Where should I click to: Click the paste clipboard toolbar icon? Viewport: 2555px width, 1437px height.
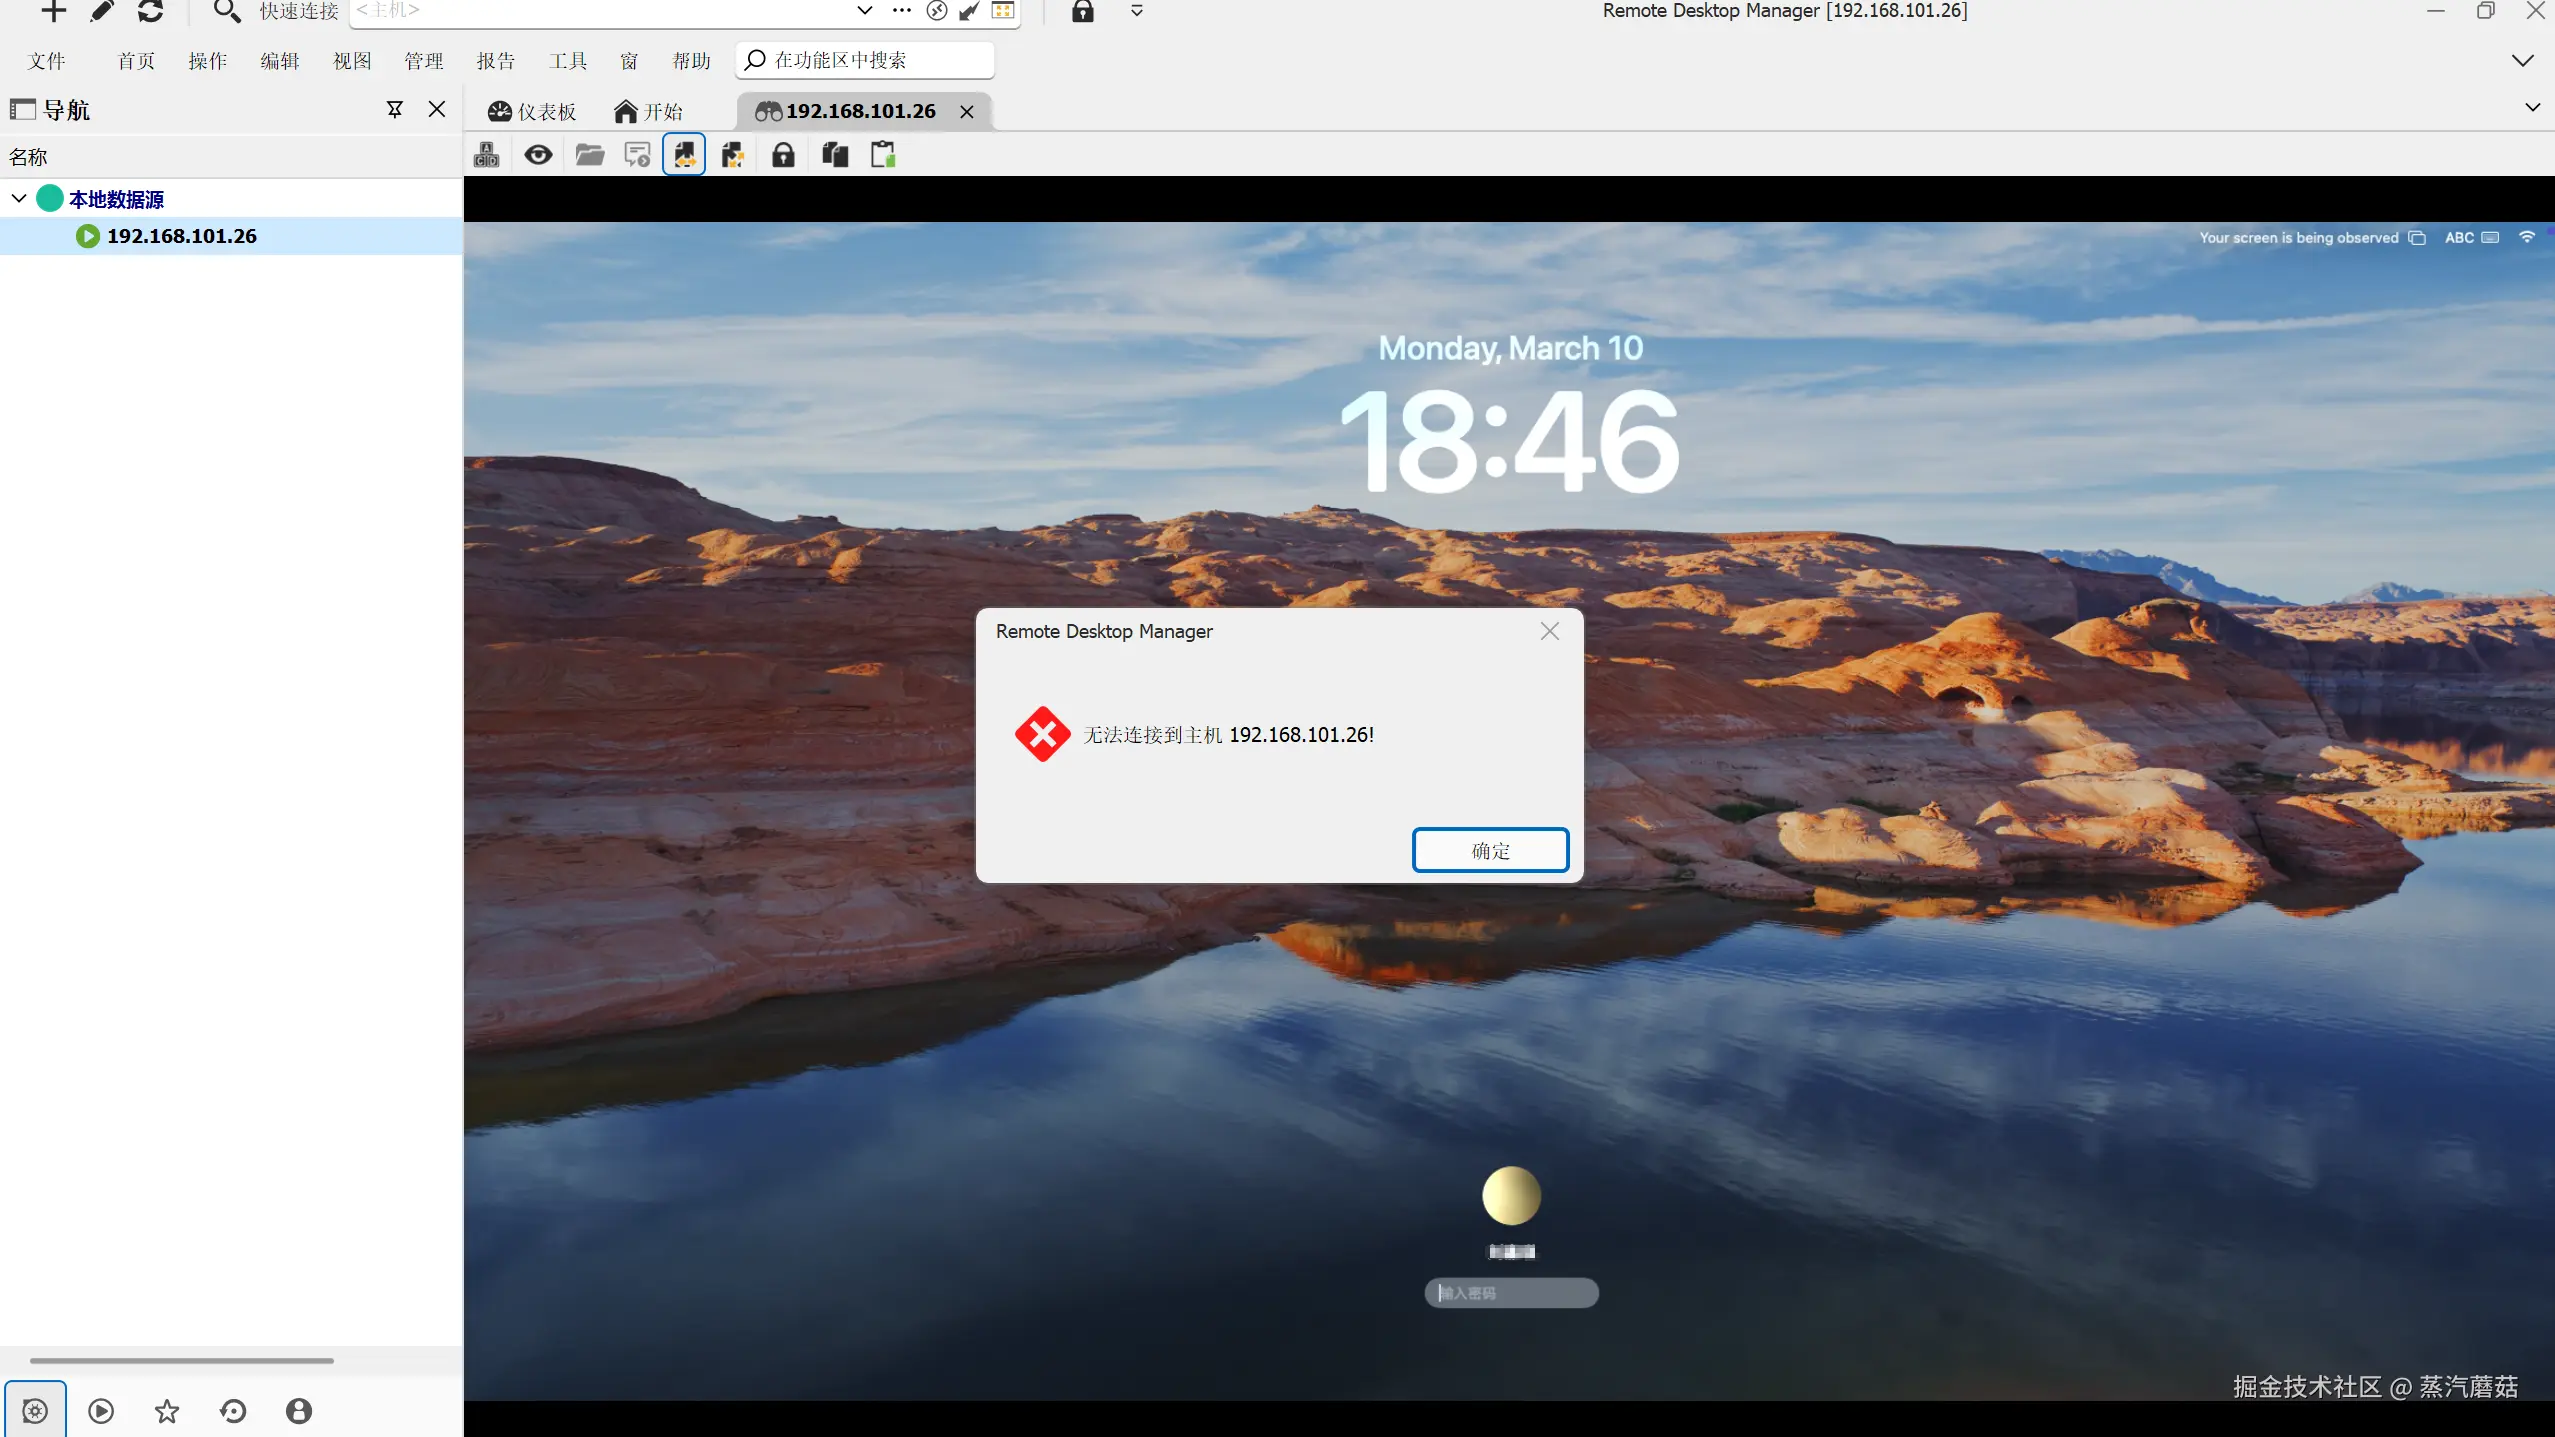[883, 155]
